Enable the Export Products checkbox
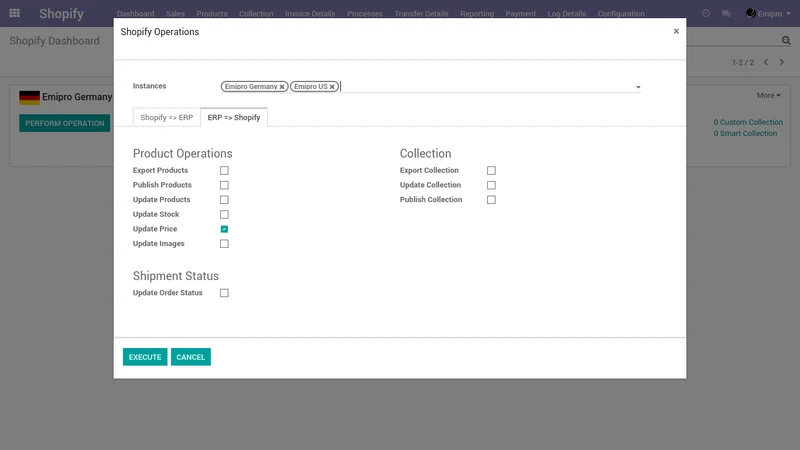 coord(224,170)
